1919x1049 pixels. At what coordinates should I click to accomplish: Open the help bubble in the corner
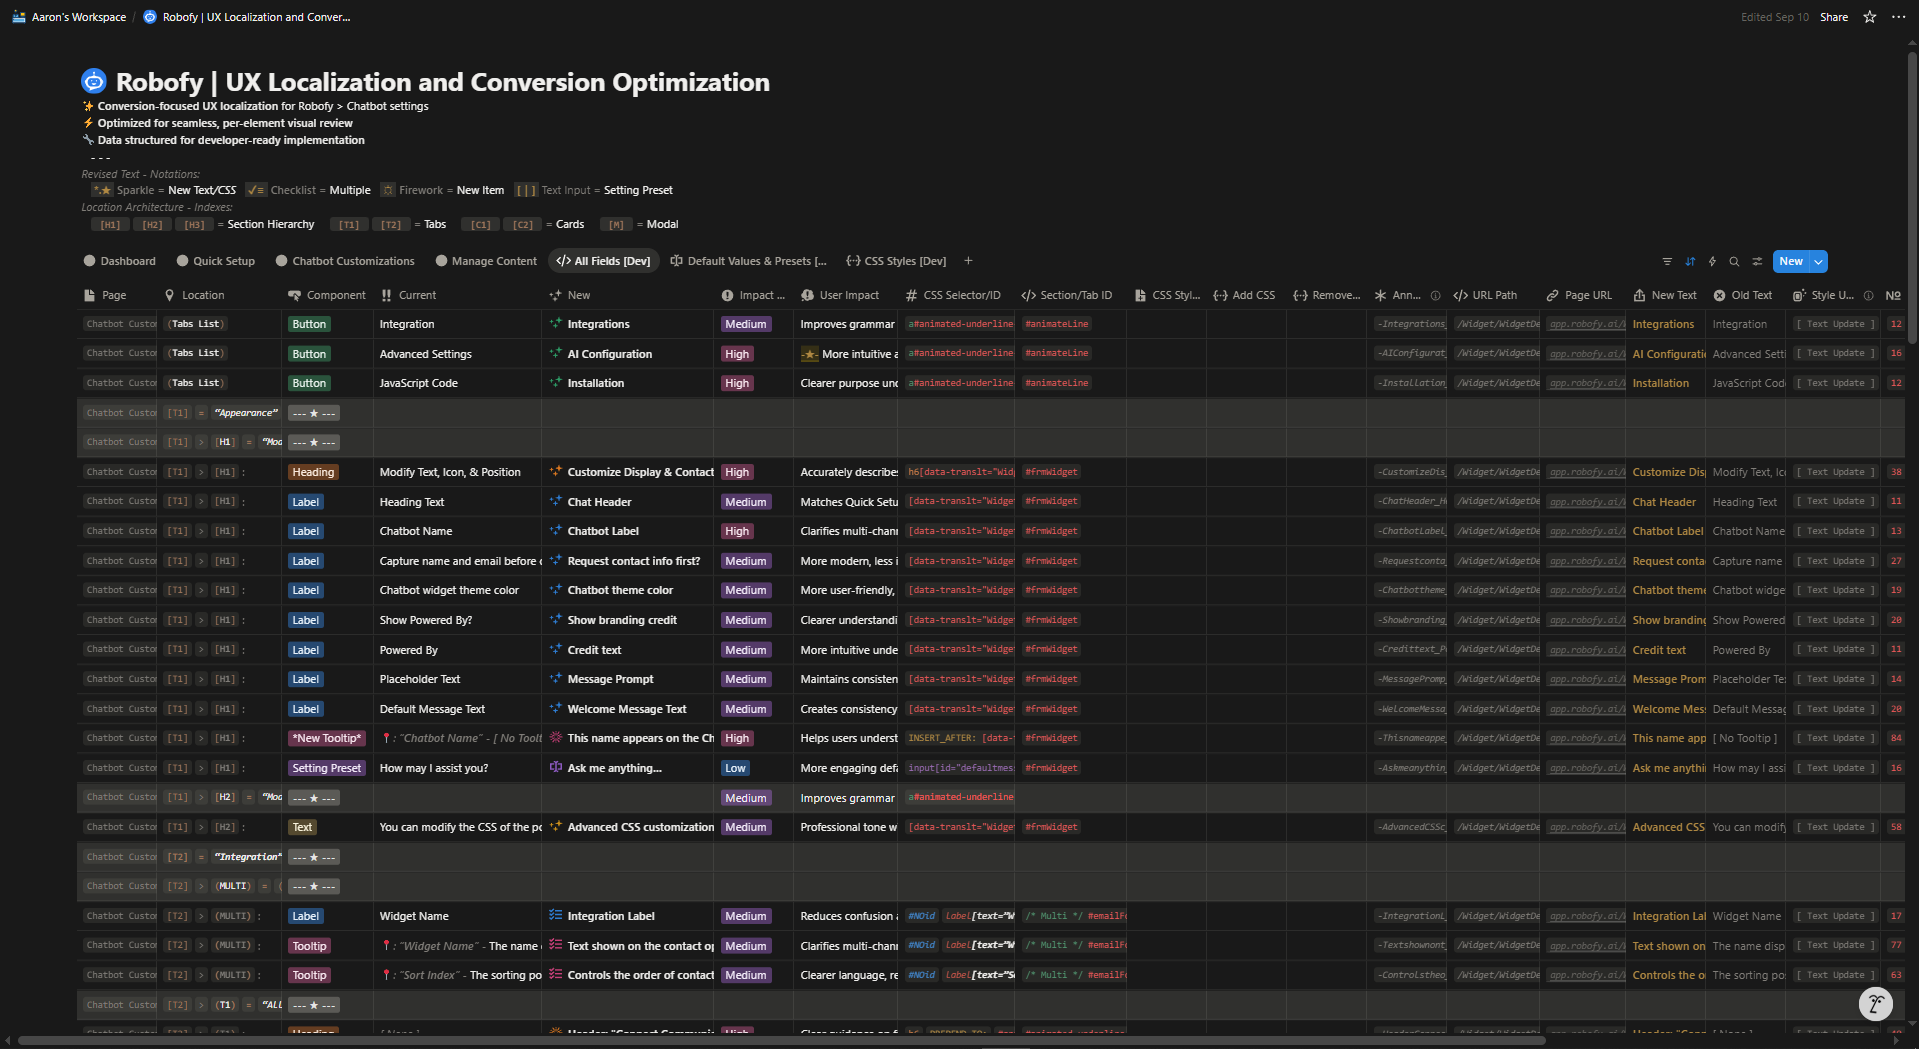tap(1876, 1003)
